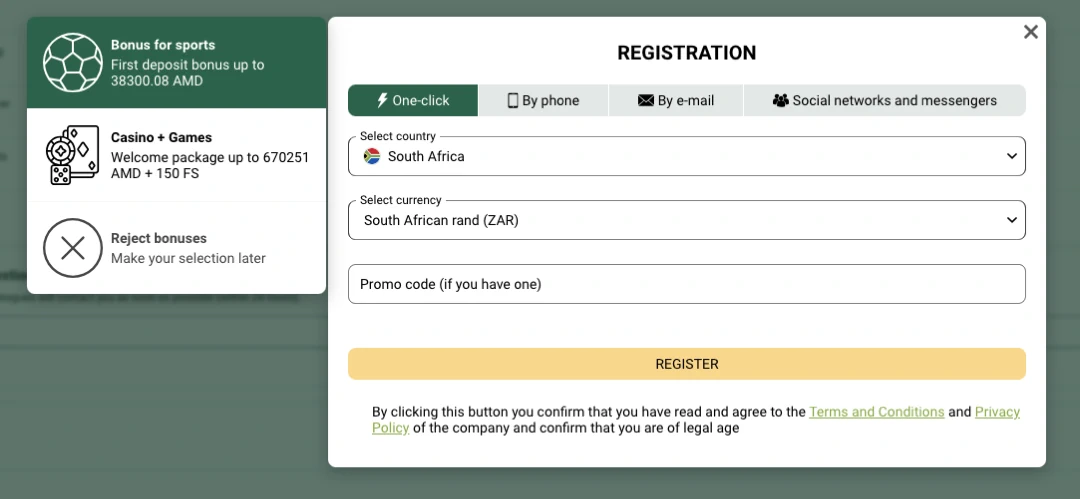1080x499 pixels.
Task: Click the casino cards and dice icon
Action: [x=73, y=155]
